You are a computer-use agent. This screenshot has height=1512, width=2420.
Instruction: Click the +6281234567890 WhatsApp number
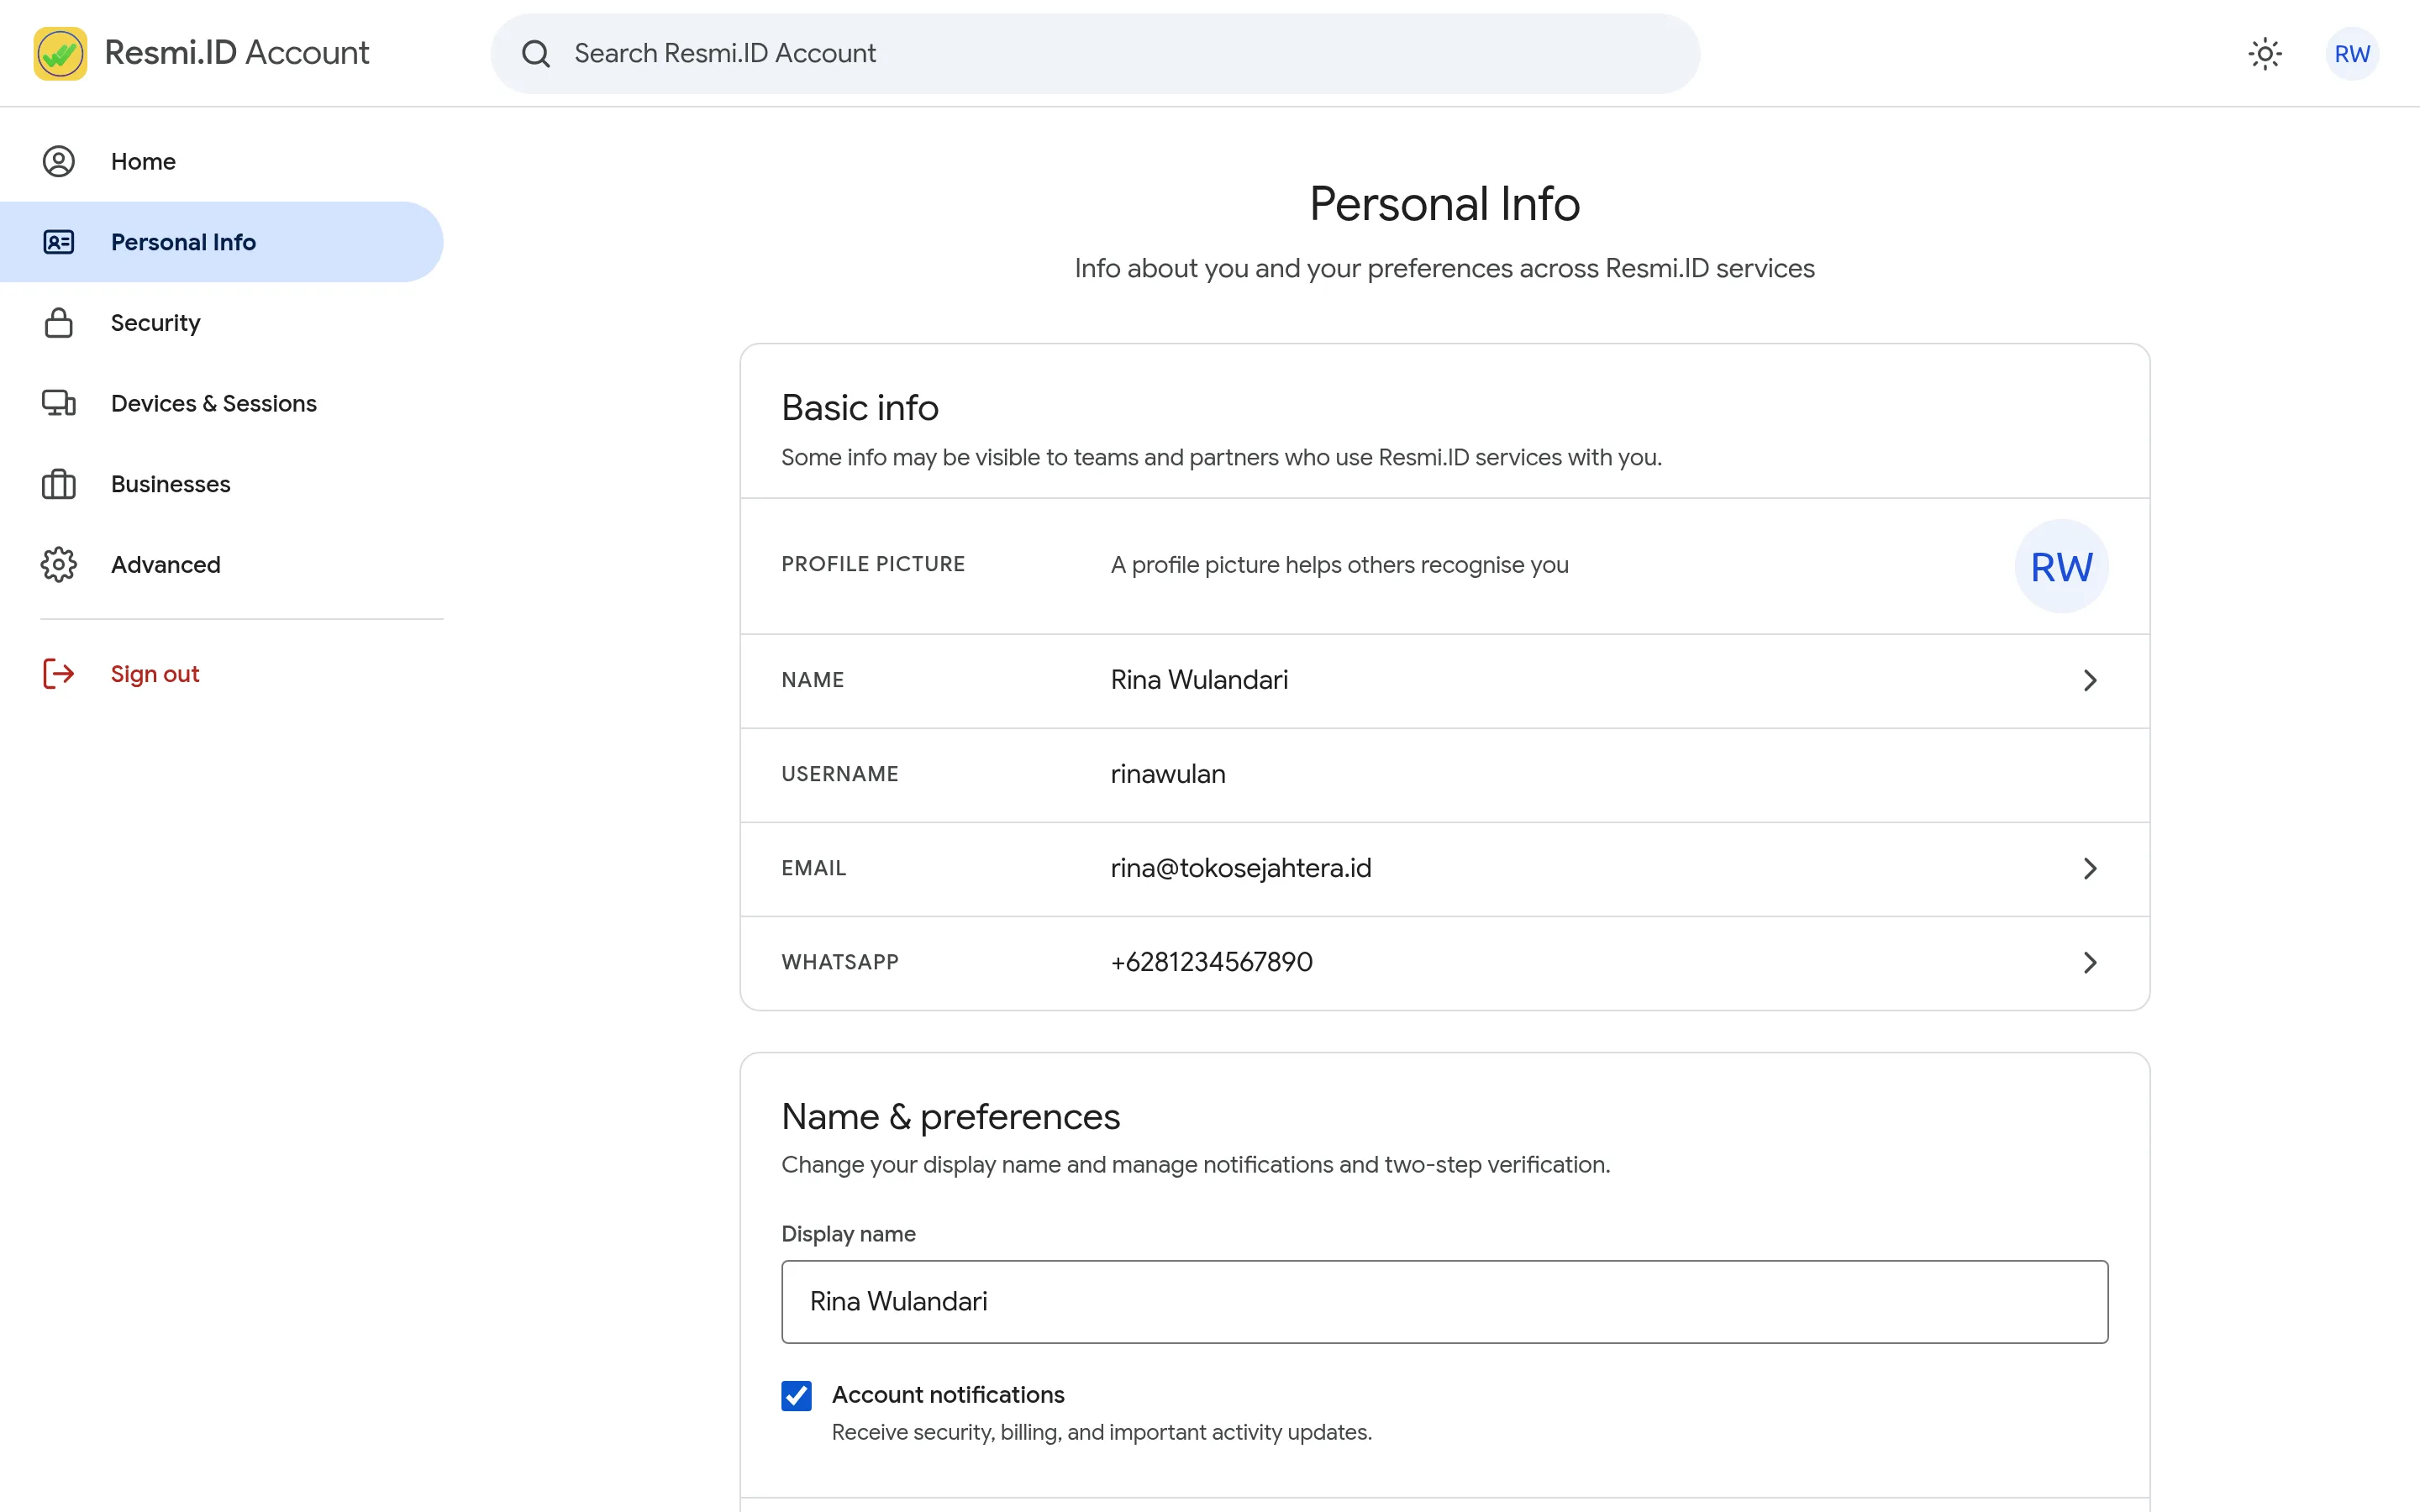click(x=1211, y=962)
